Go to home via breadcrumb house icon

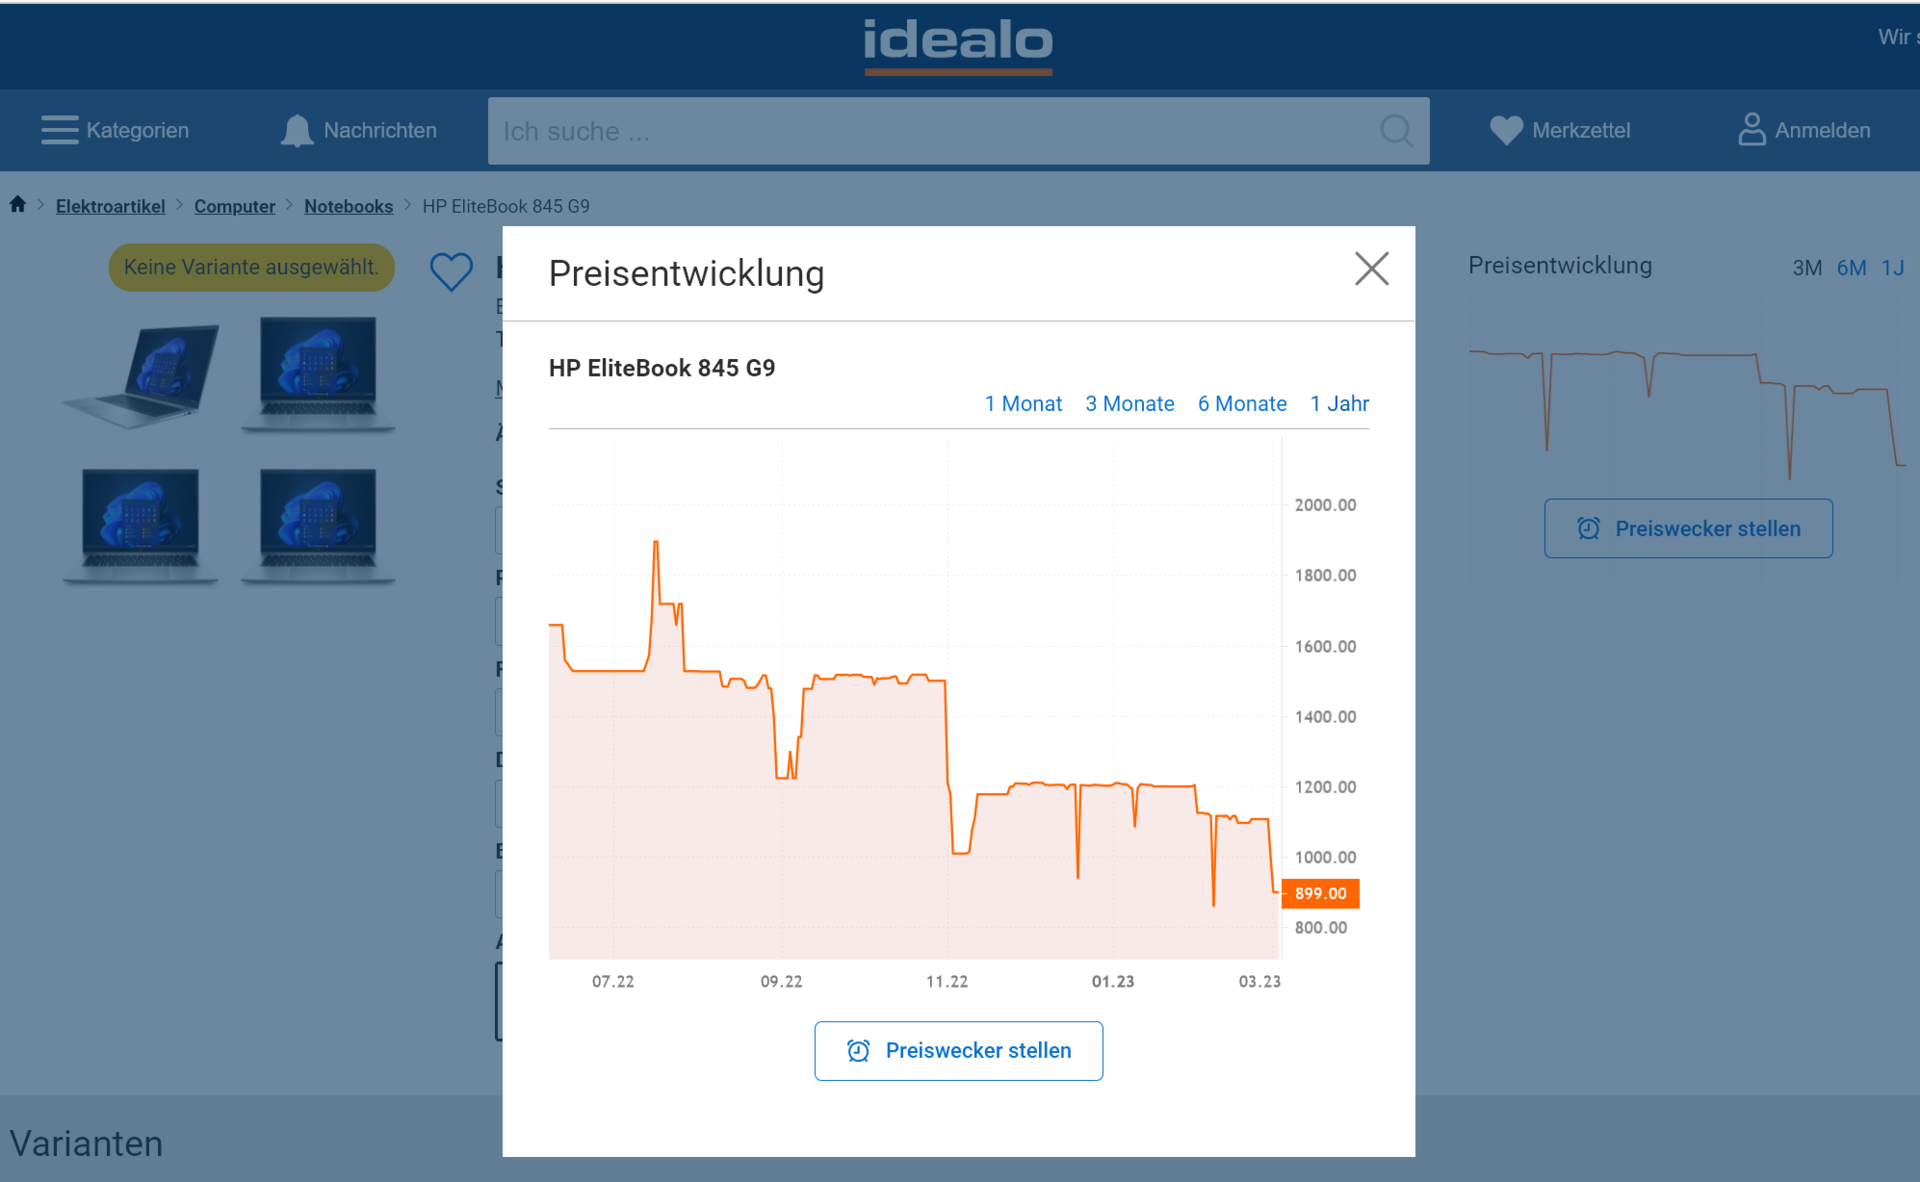[x=18, y=205]
